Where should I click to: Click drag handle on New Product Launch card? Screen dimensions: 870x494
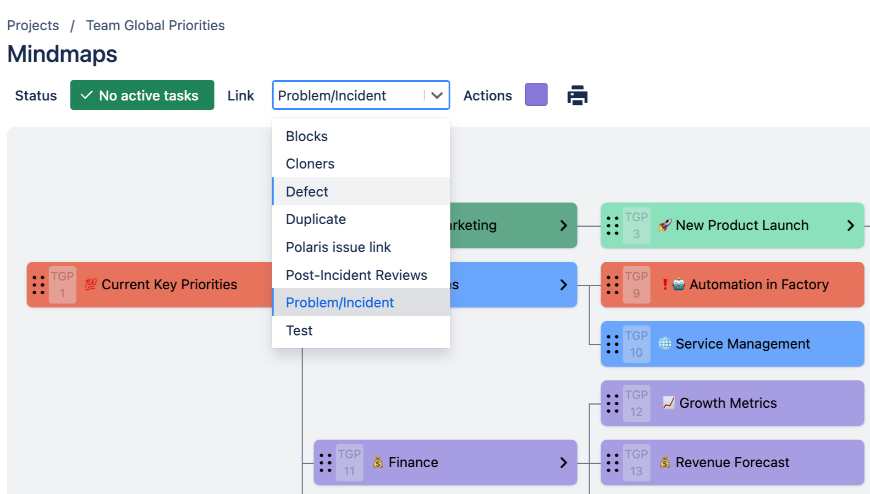pyautogui.click(x=613, y=226)
